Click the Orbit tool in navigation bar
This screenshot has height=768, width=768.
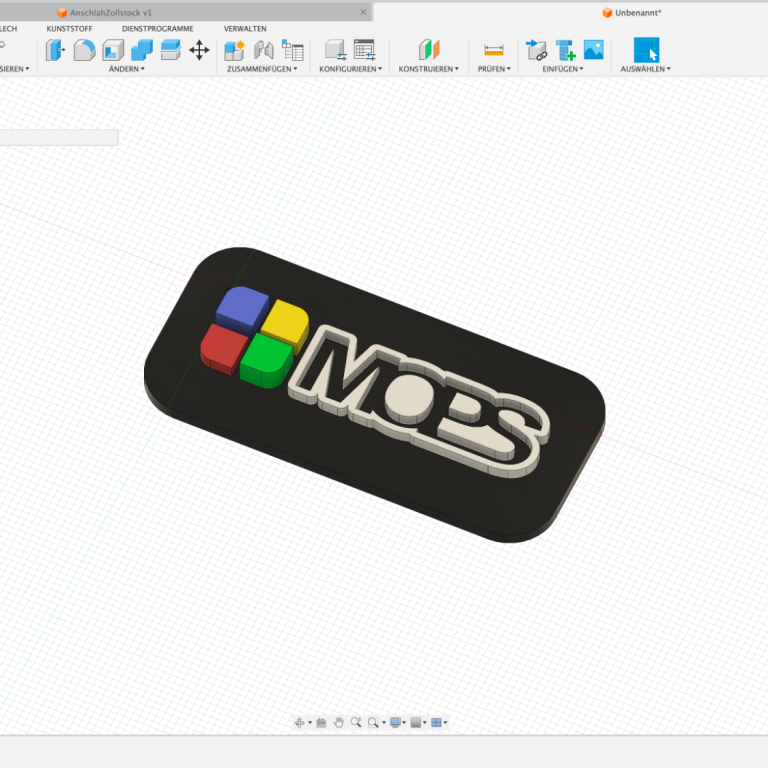[x=299, y=722]
